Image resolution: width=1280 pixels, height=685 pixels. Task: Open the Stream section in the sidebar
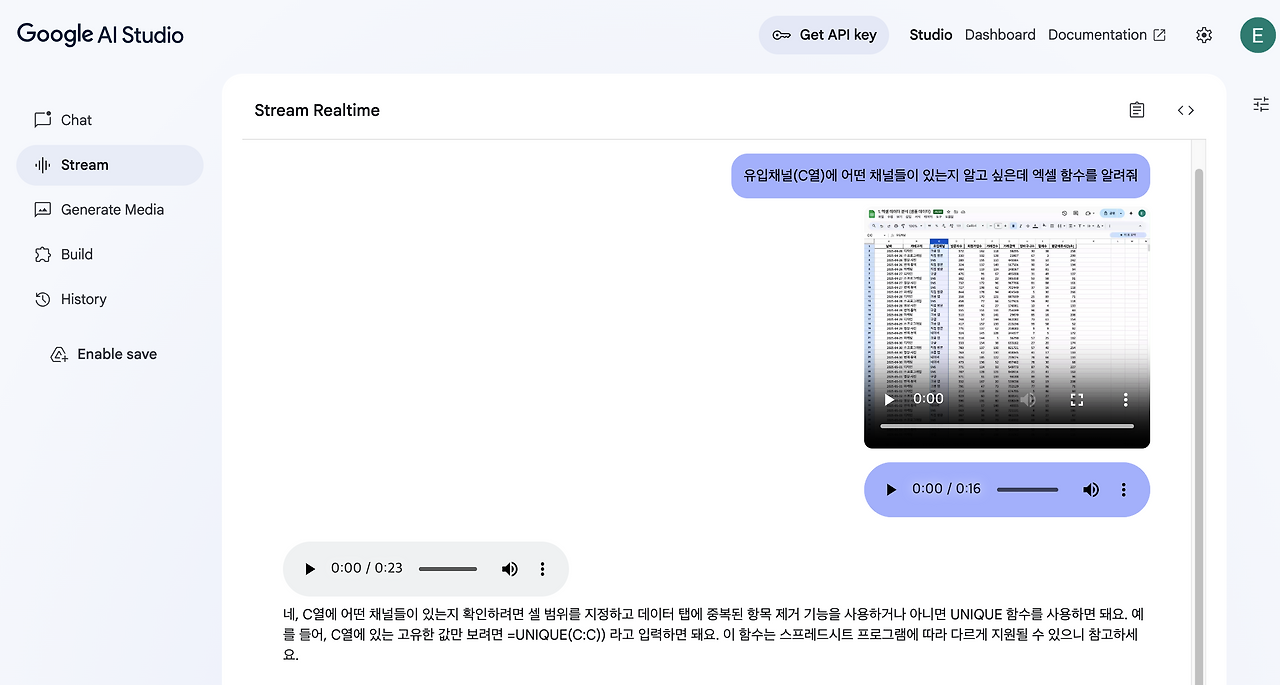[x=84, y=164]
